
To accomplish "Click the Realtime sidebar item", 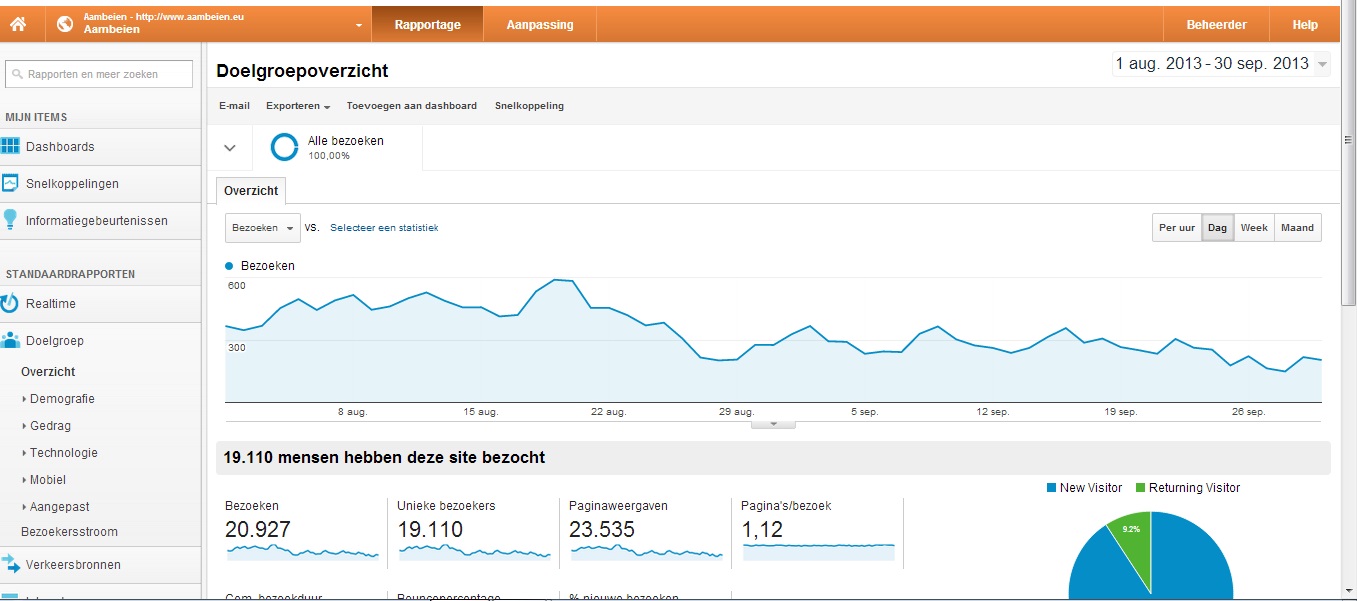I will pyautogui.click(x=100, y=303).
